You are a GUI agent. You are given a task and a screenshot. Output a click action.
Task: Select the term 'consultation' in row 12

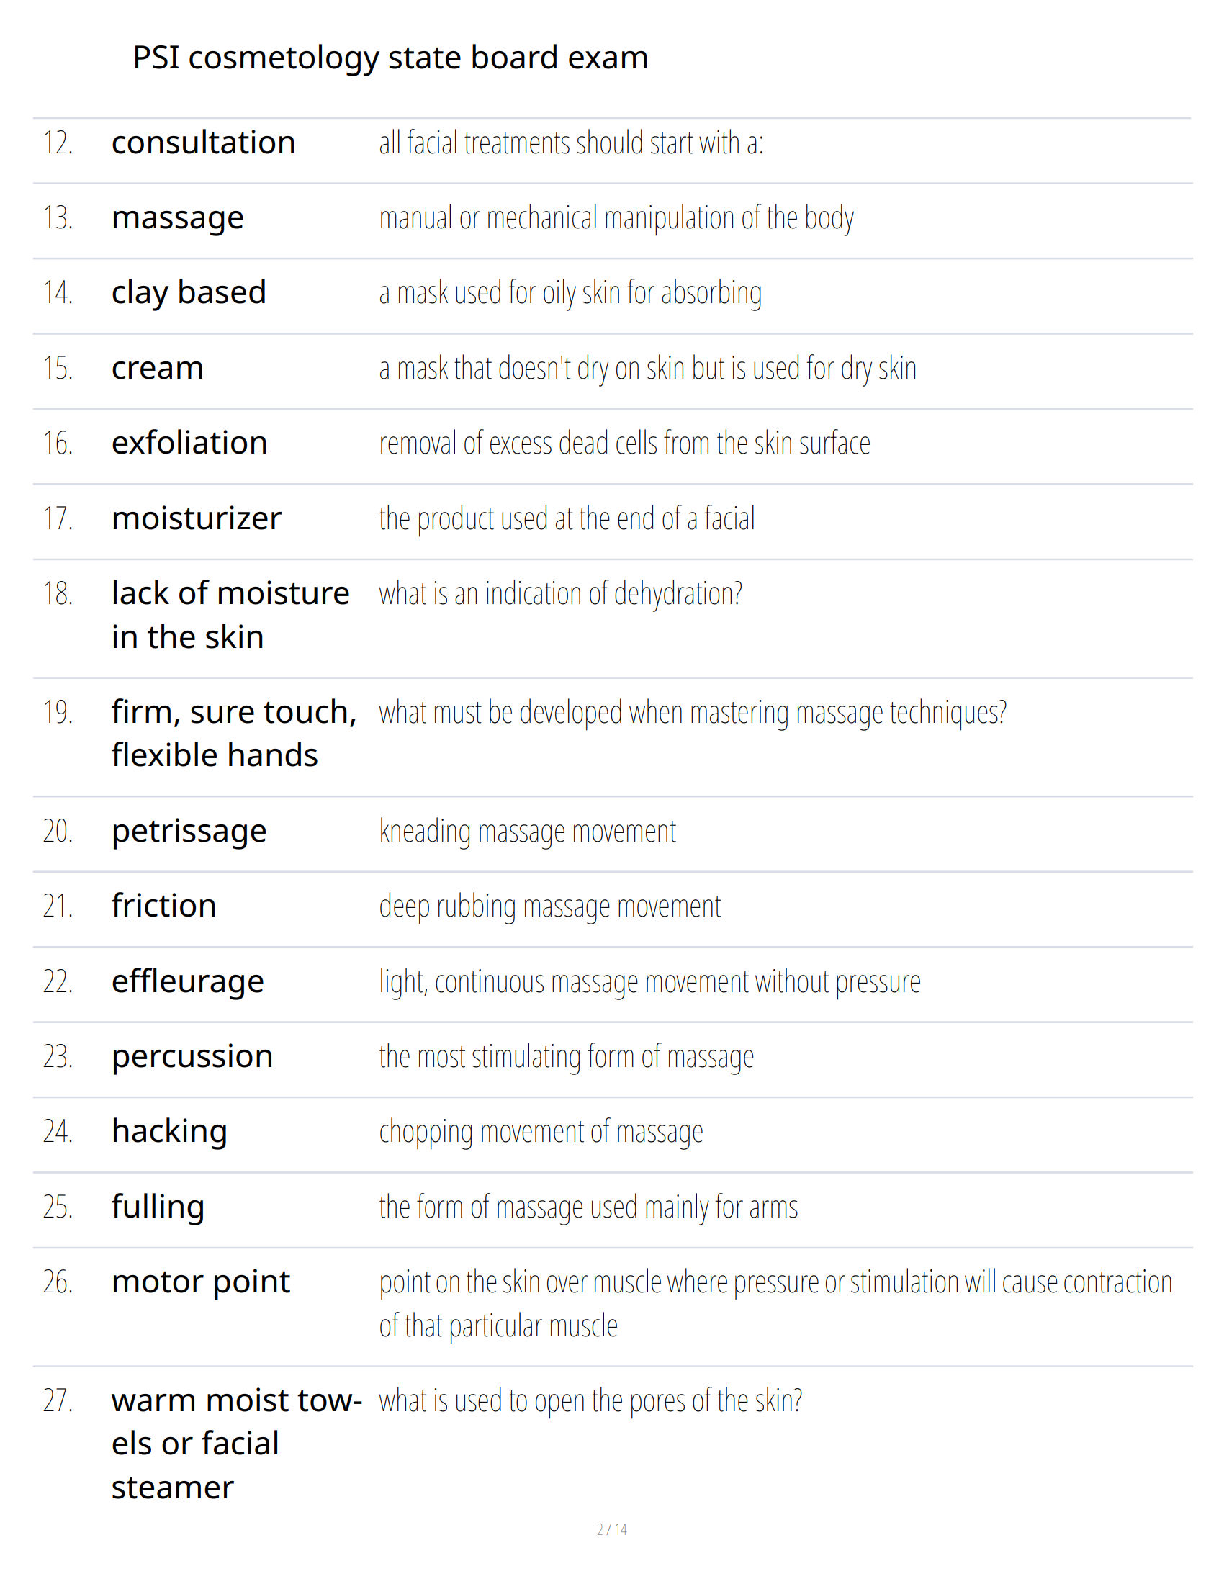pos(203,142)
